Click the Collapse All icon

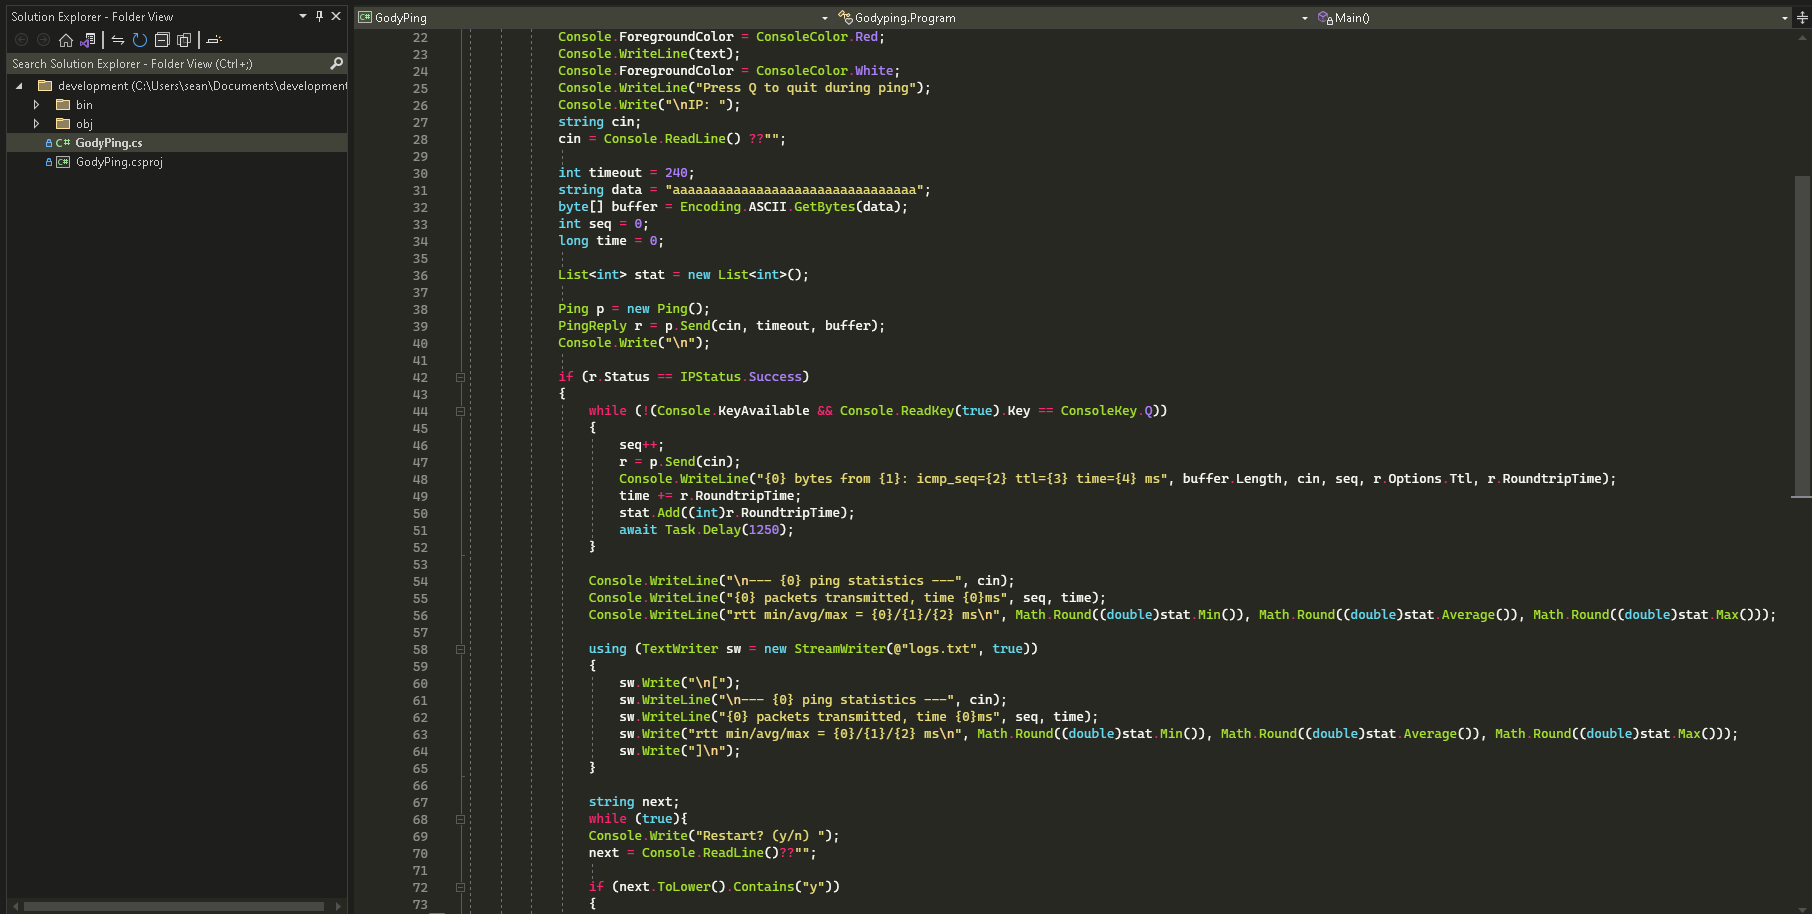tap(162, 40)
